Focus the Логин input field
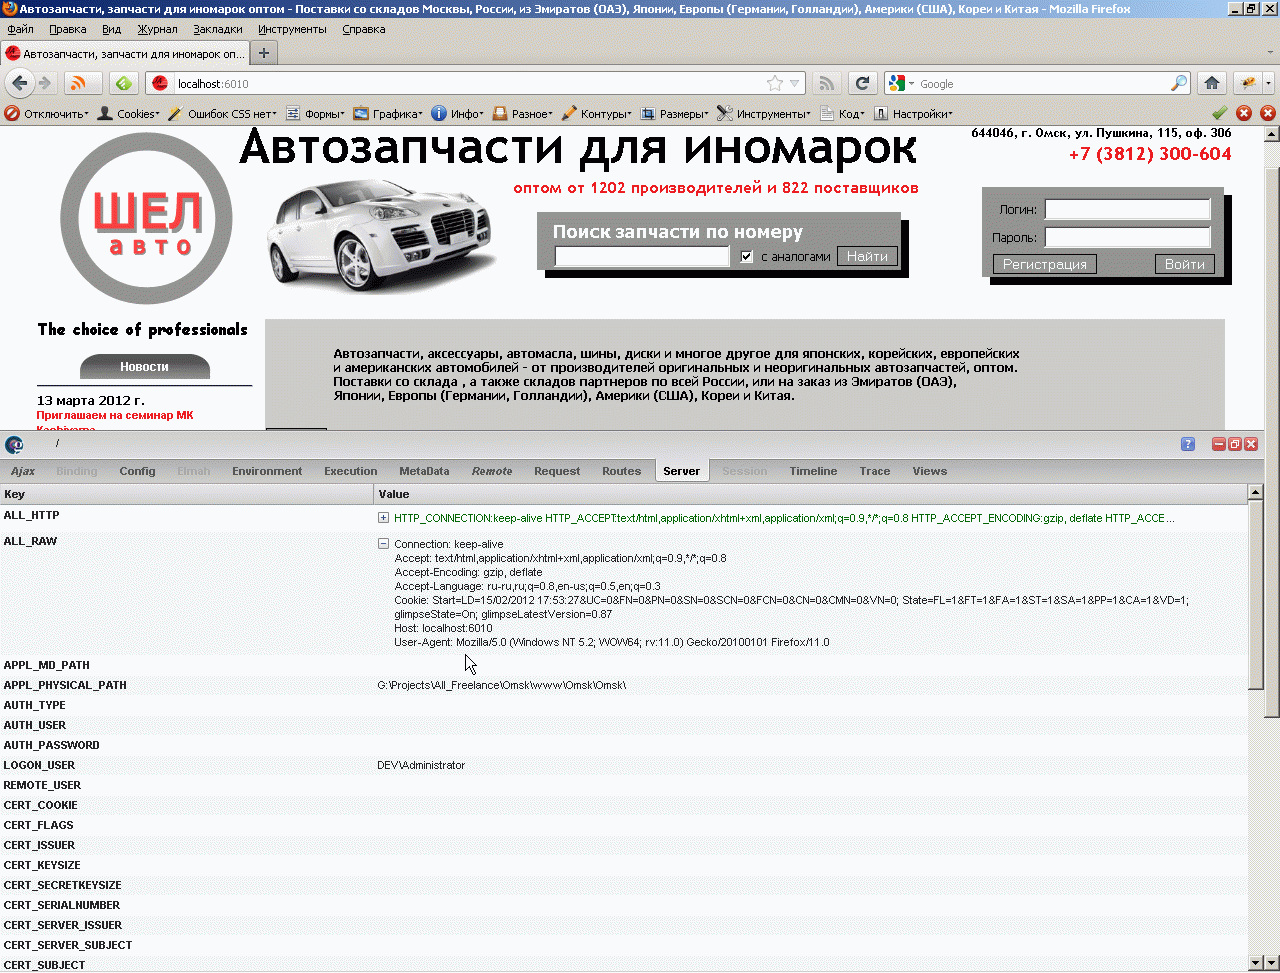1280x973 pixels. [x=1128, y=209]
